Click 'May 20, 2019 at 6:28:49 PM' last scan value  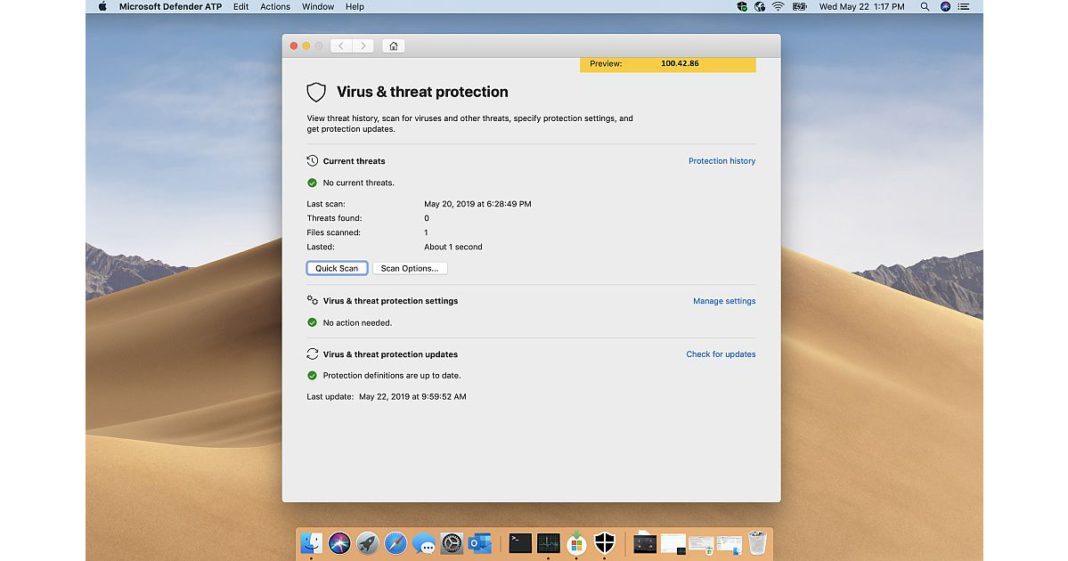click(477, 204)
